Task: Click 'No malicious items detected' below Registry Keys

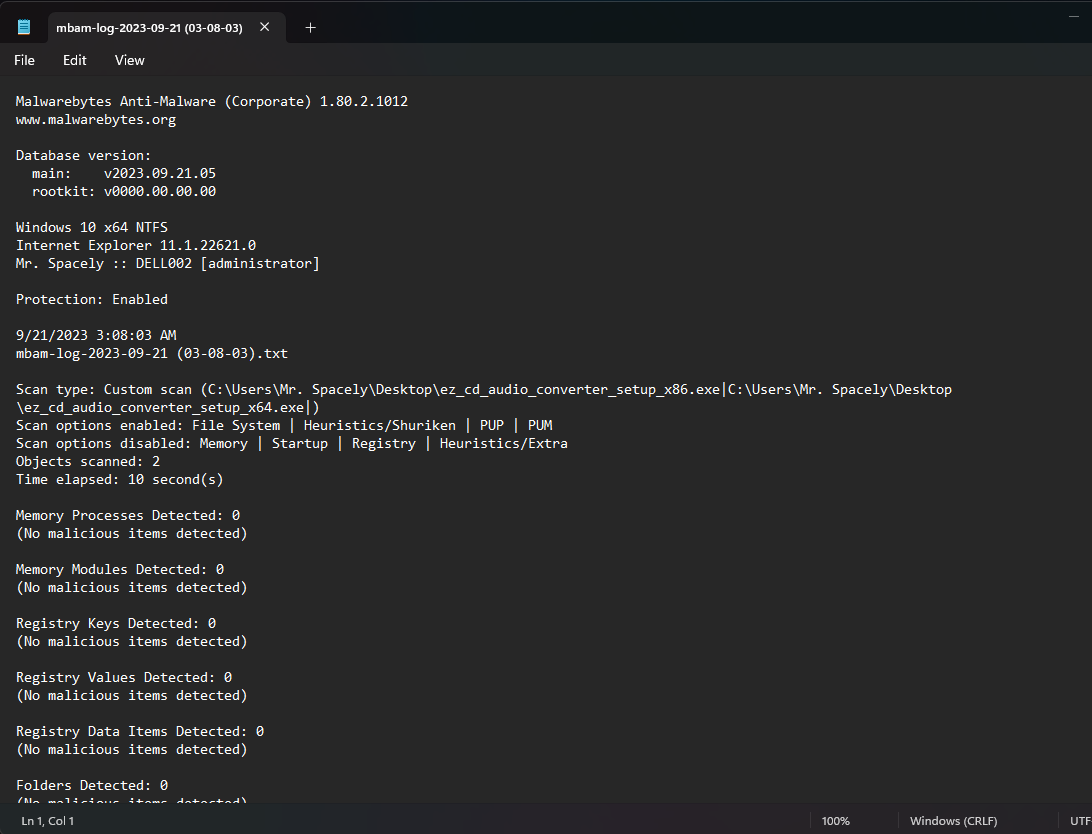Action: click(x=132, y=642)
